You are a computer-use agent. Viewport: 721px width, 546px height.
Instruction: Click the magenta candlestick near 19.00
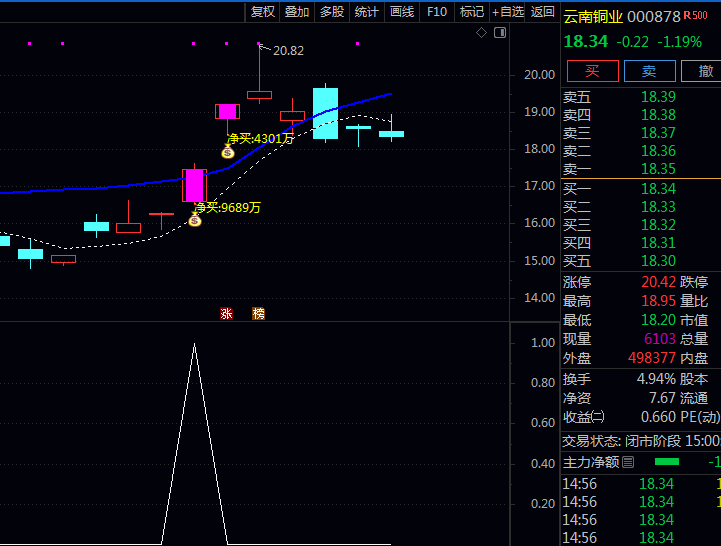click(227, 111)
